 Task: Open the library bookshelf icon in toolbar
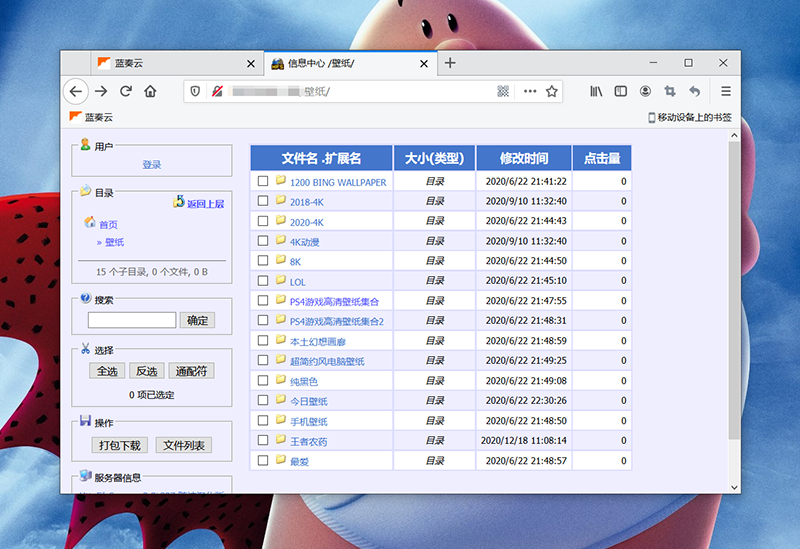(x=596, y=91)
